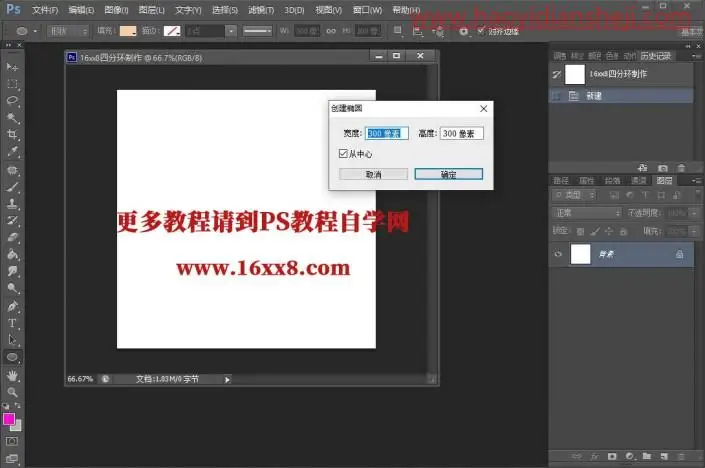Viewport: 705px width, 468px height.
Task: Select the Rectangular Marquee tool
Action: 12,84
